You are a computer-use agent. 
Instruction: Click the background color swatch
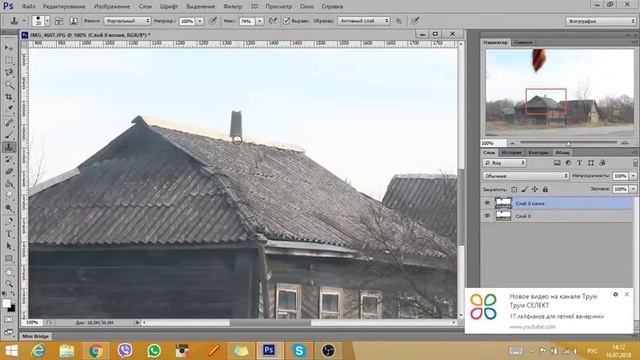tap(11, 308)
